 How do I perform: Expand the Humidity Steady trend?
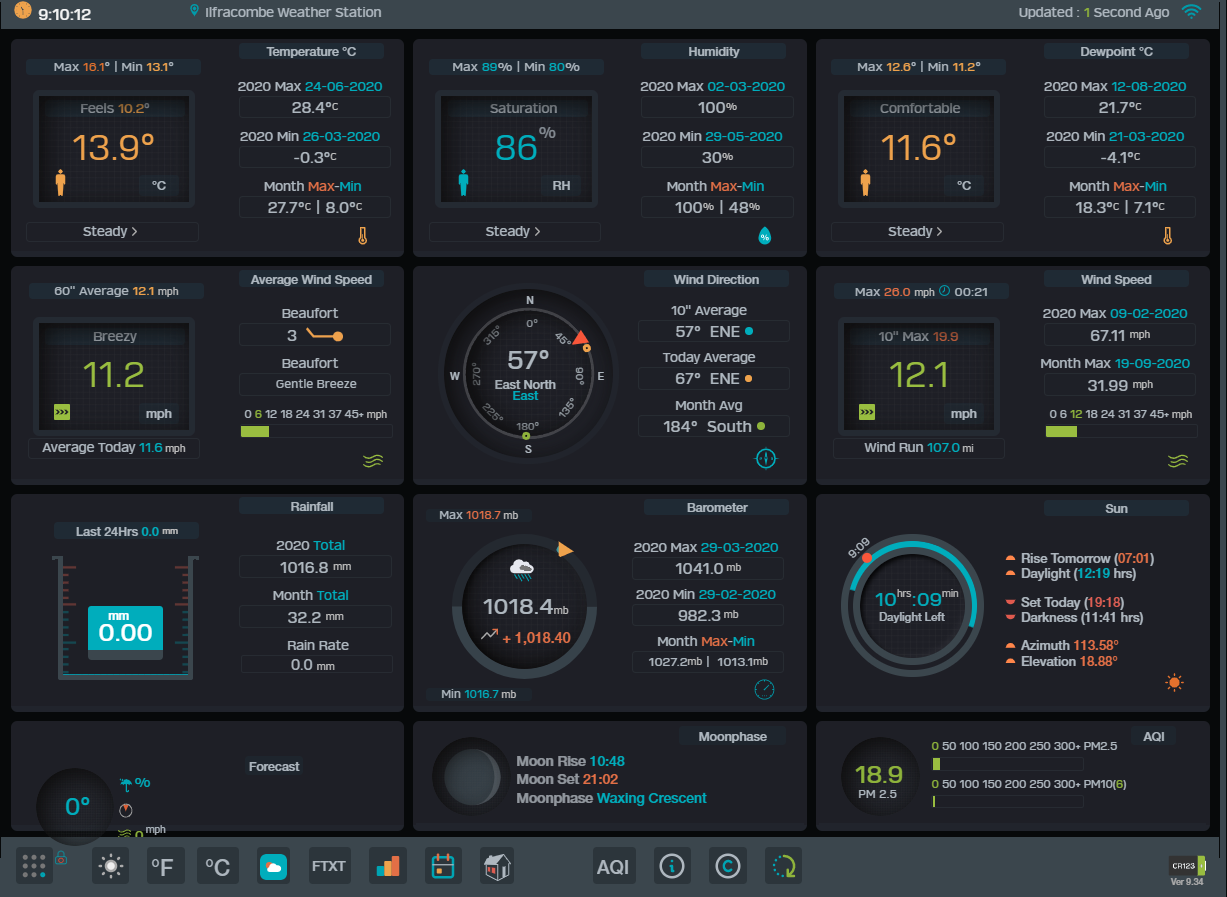click(514, 232)
